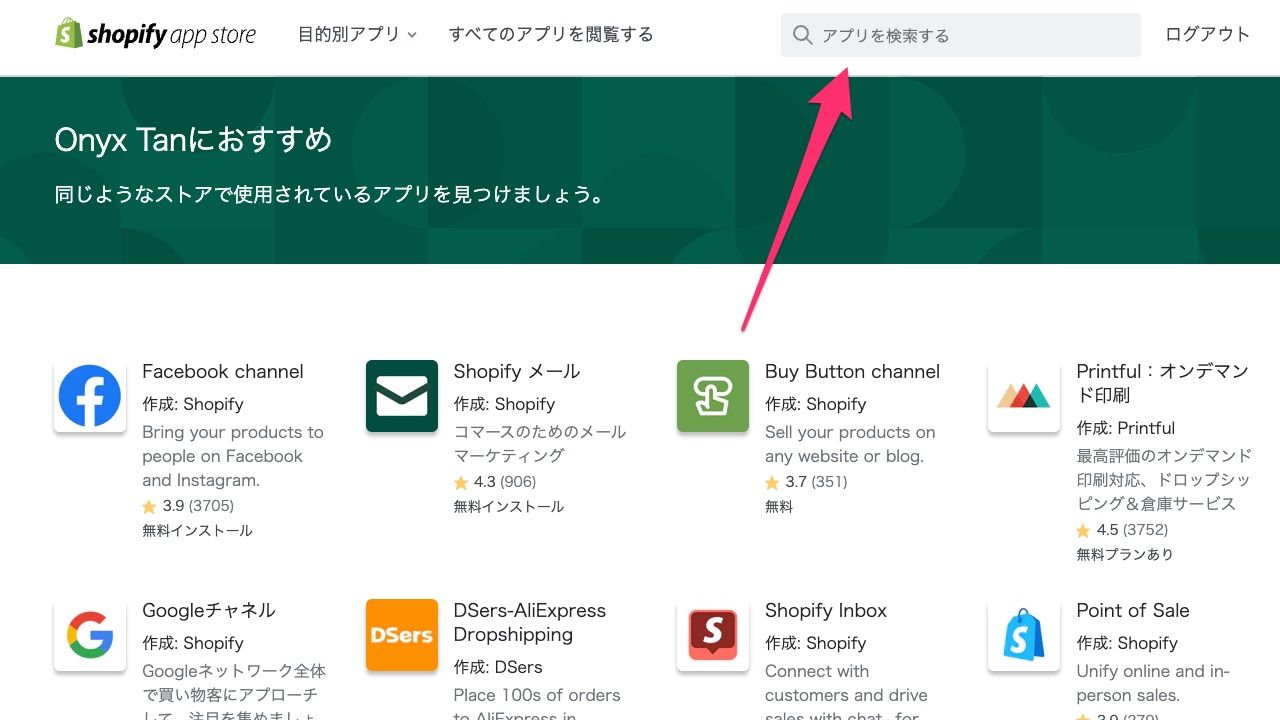Click 同じようなストアで使用されている subtitle text

[330, 195]
